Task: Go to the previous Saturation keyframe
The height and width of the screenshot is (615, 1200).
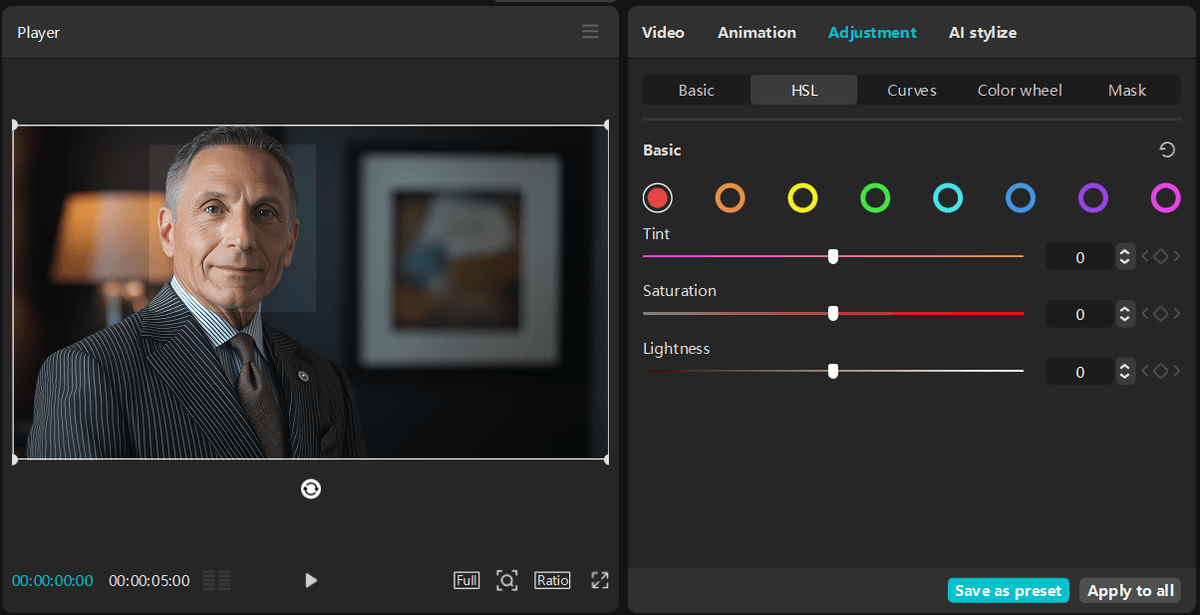Action: point(1145,314)
